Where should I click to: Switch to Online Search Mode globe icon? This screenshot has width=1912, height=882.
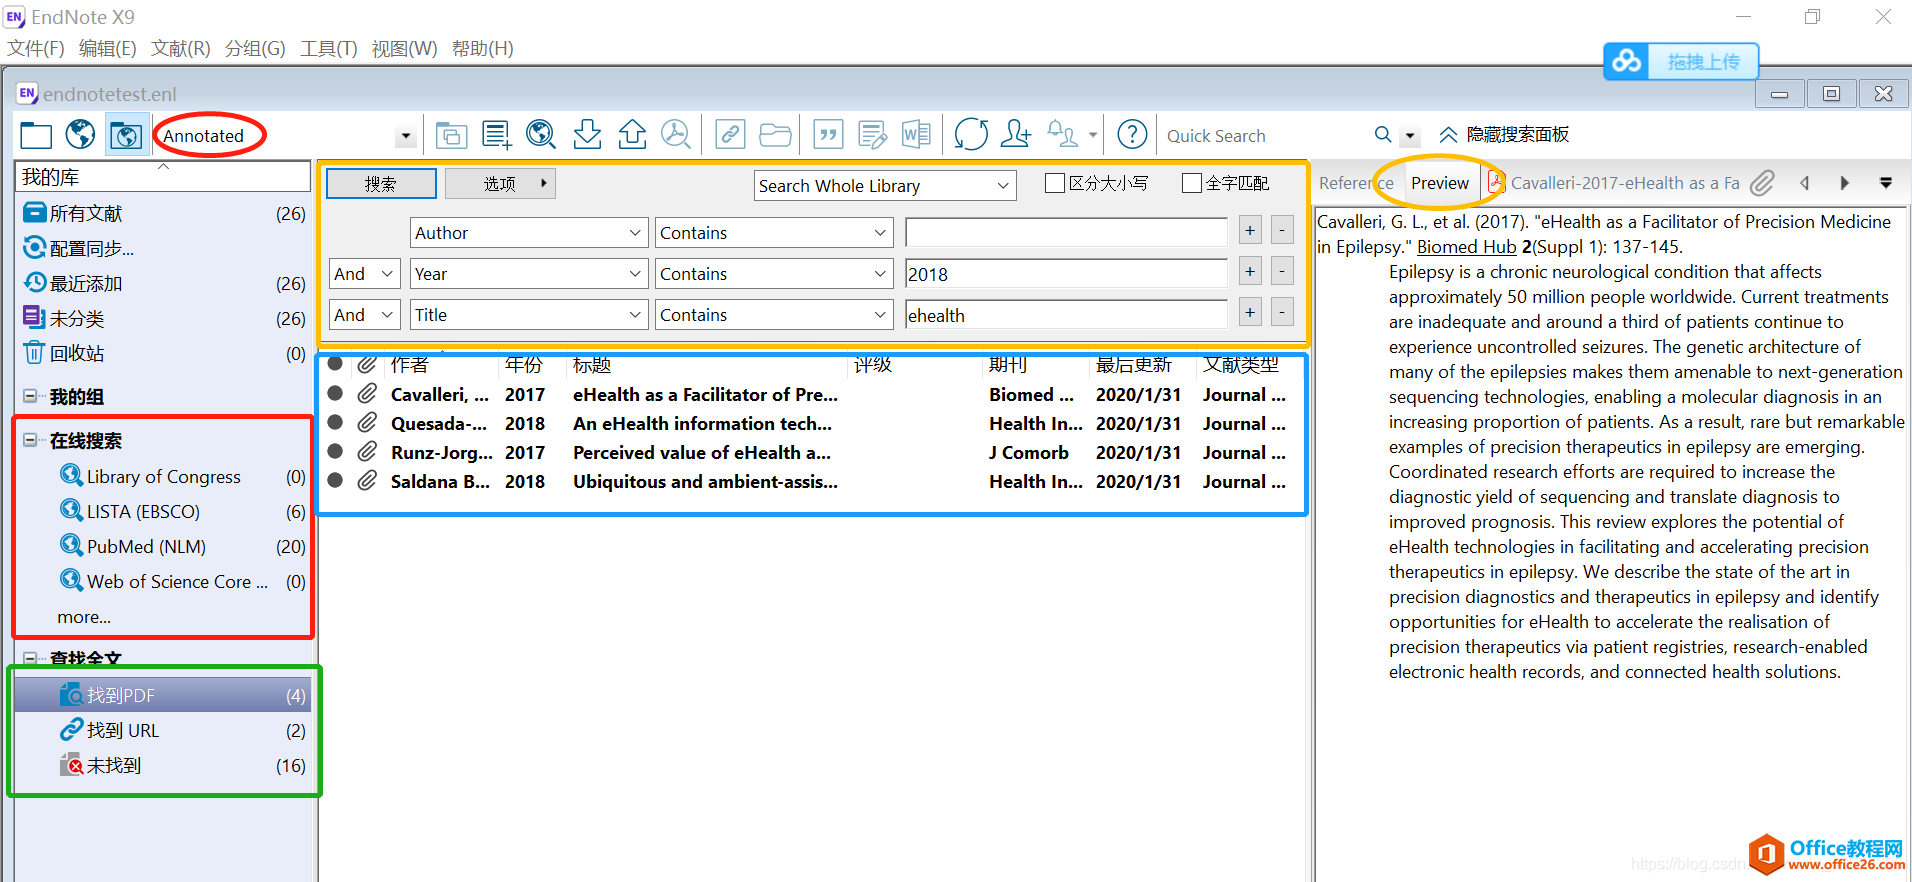[x=81, y=135]
